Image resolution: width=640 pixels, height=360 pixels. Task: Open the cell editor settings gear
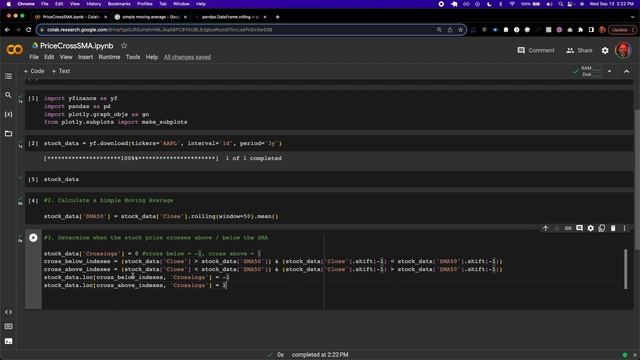pyautogui.click(x=591, y=228)
